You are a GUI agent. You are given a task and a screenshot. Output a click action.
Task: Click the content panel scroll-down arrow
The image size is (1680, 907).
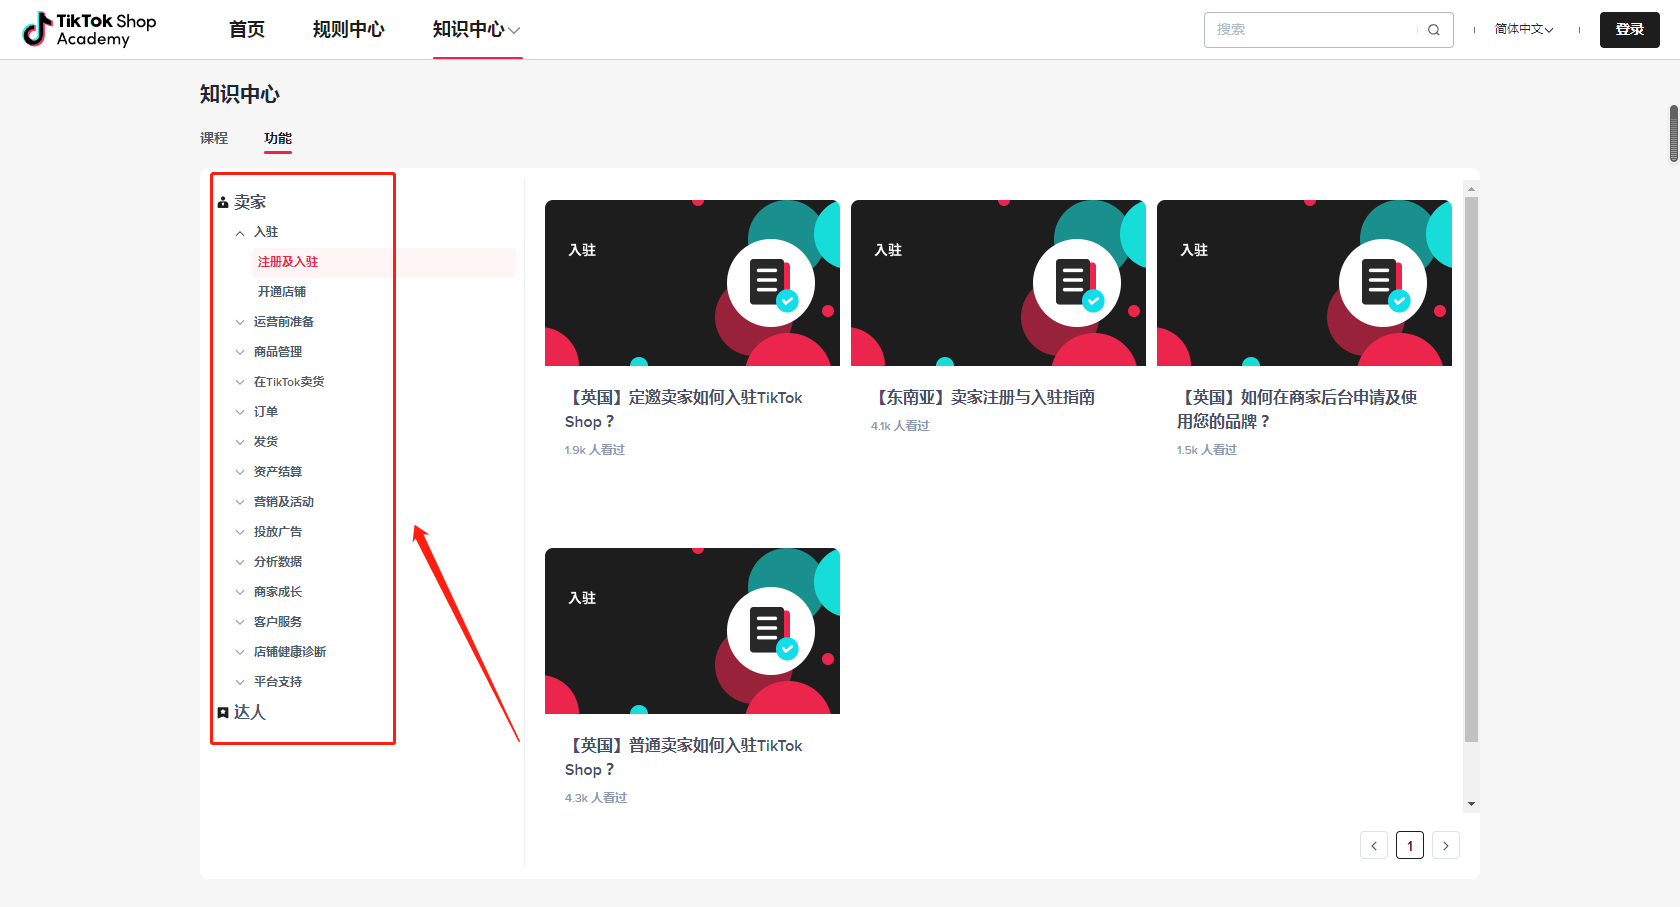(1471, 804)
